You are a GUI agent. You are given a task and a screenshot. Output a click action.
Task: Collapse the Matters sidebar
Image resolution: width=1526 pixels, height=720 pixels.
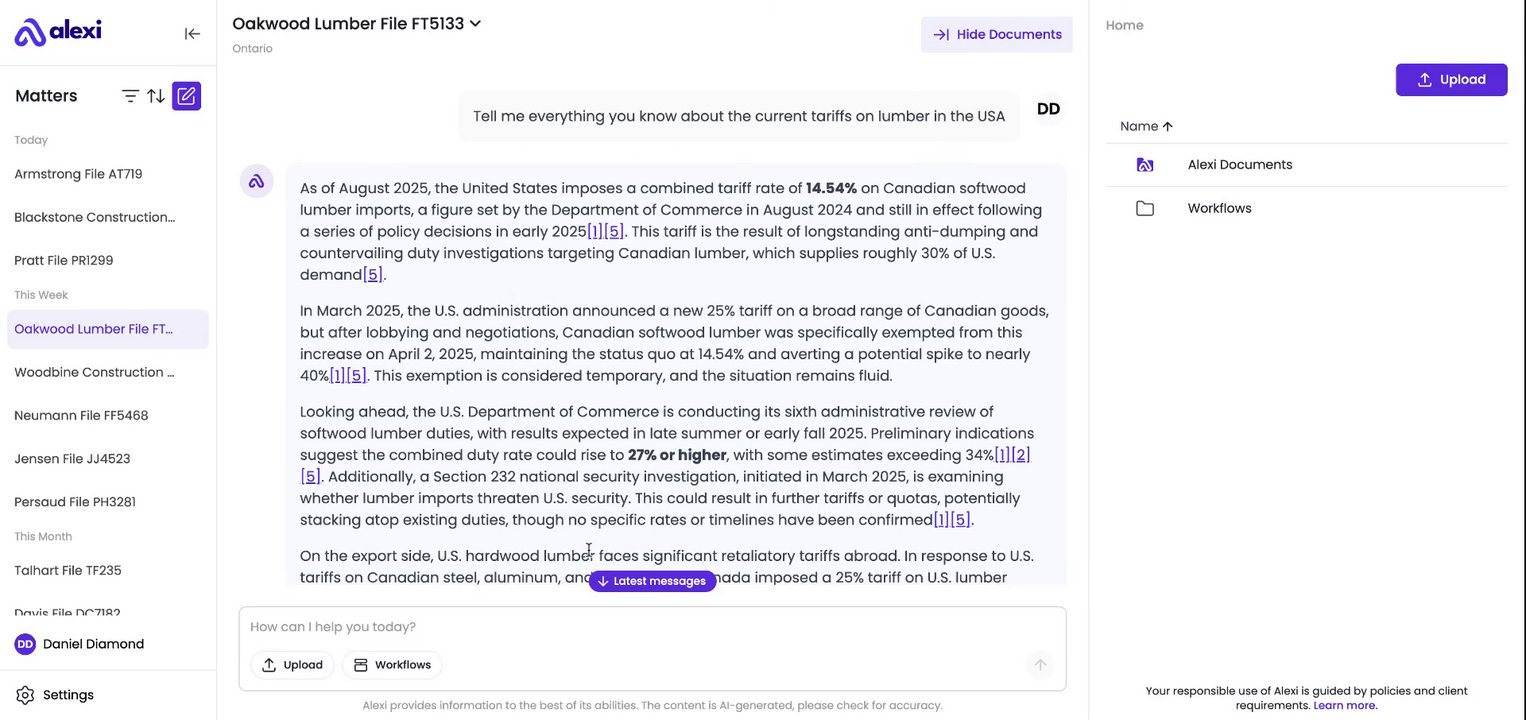192,34
